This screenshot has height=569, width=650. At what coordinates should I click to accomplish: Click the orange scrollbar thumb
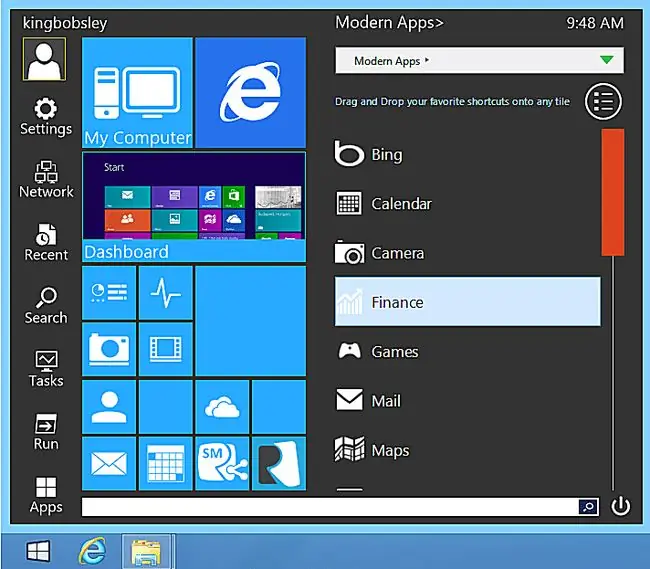[613, 192]
